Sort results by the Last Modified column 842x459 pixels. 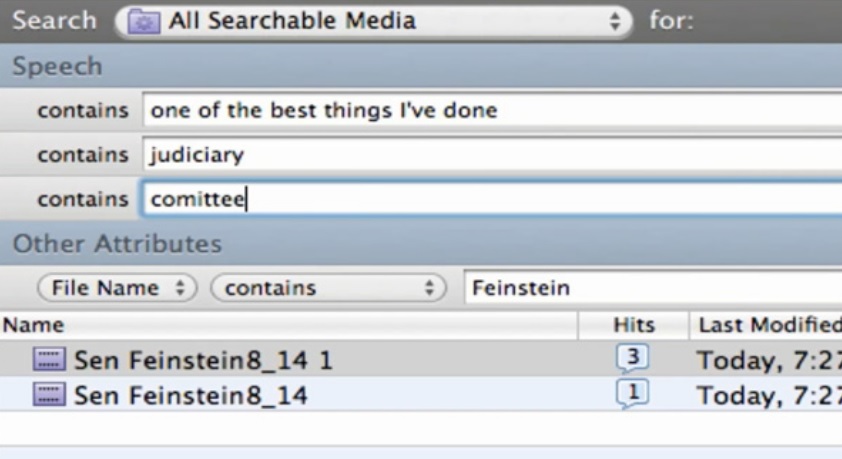click(x=766, y=325)
